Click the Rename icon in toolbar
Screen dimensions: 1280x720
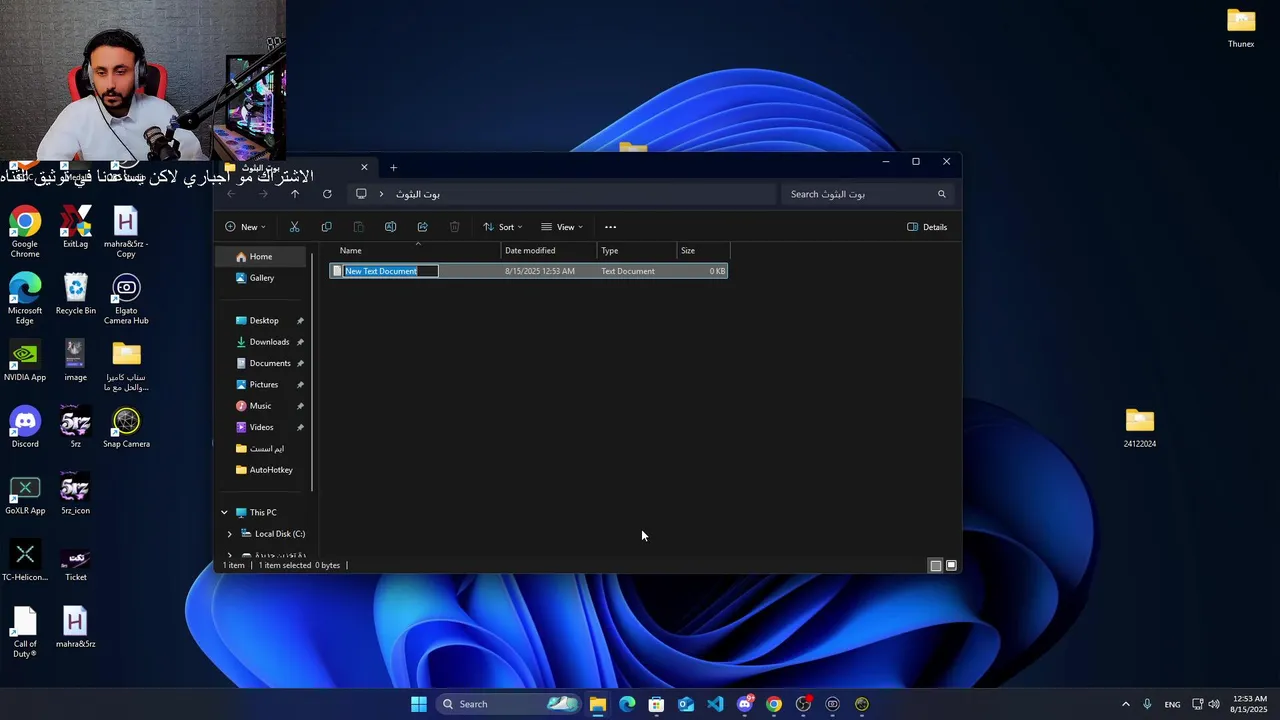tap(390, 227)
